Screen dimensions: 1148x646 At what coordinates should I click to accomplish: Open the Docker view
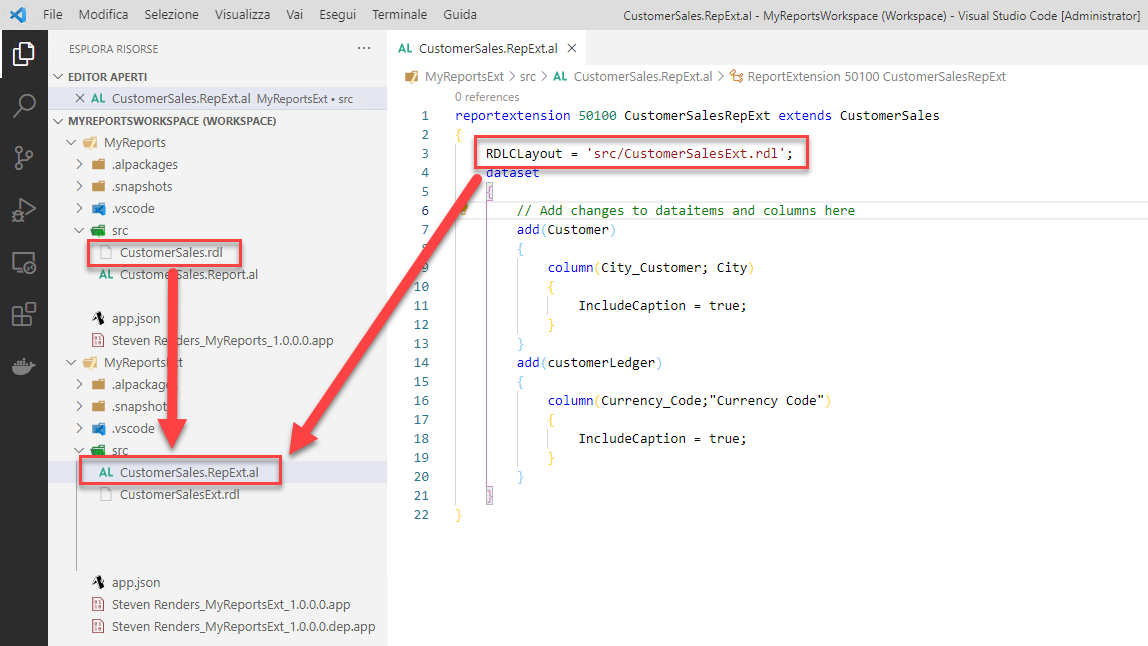(23, 366)
